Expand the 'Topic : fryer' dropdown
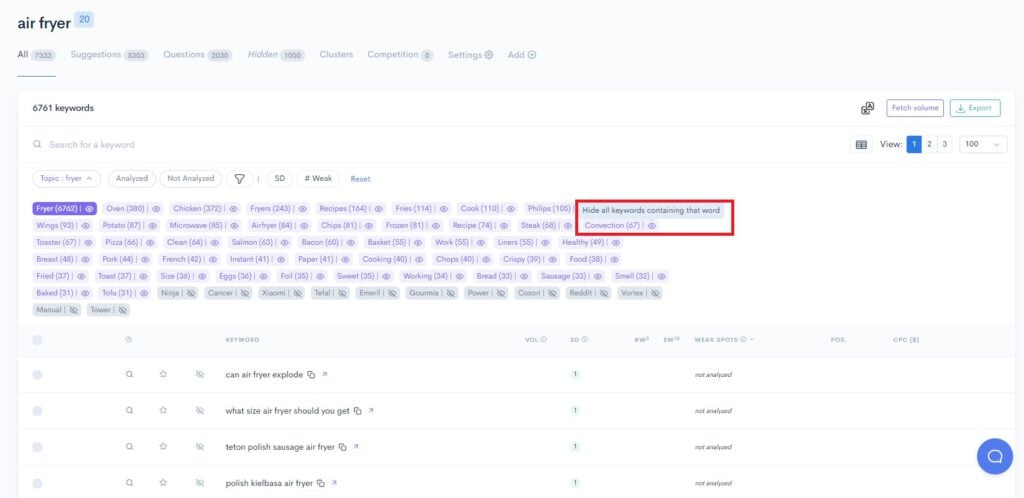Image resolution: width=1024 pixels, height=498 pixels. coord(66,179)
